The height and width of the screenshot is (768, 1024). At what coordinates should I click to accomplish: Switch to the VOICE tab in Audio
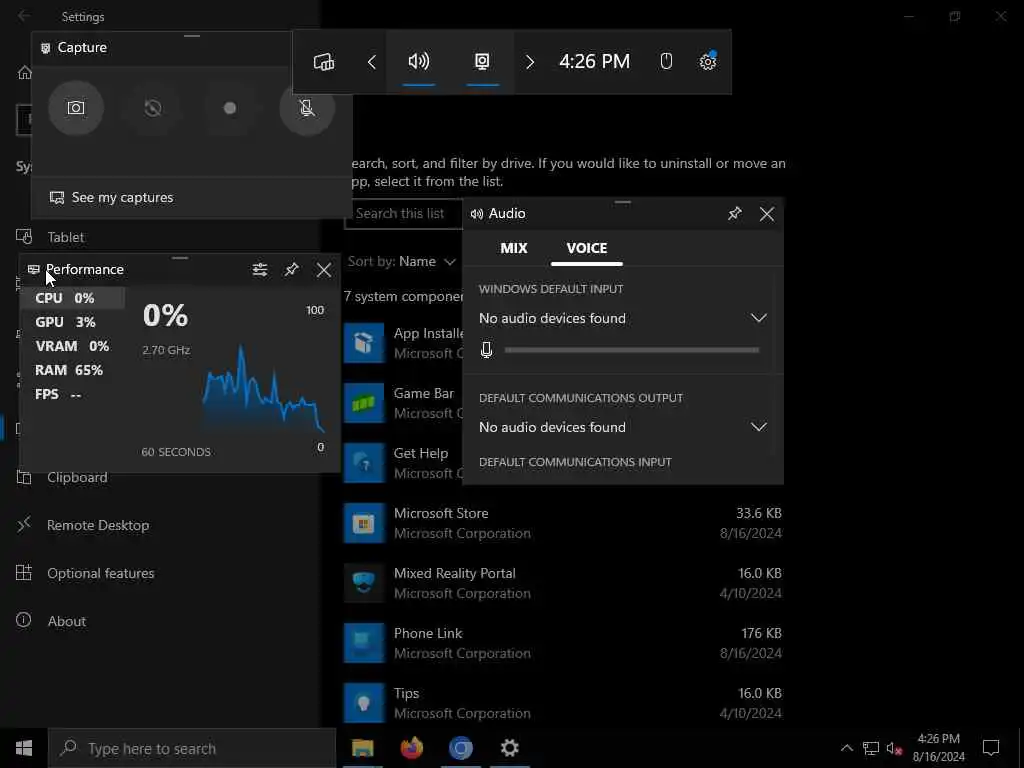click(586, 248)
